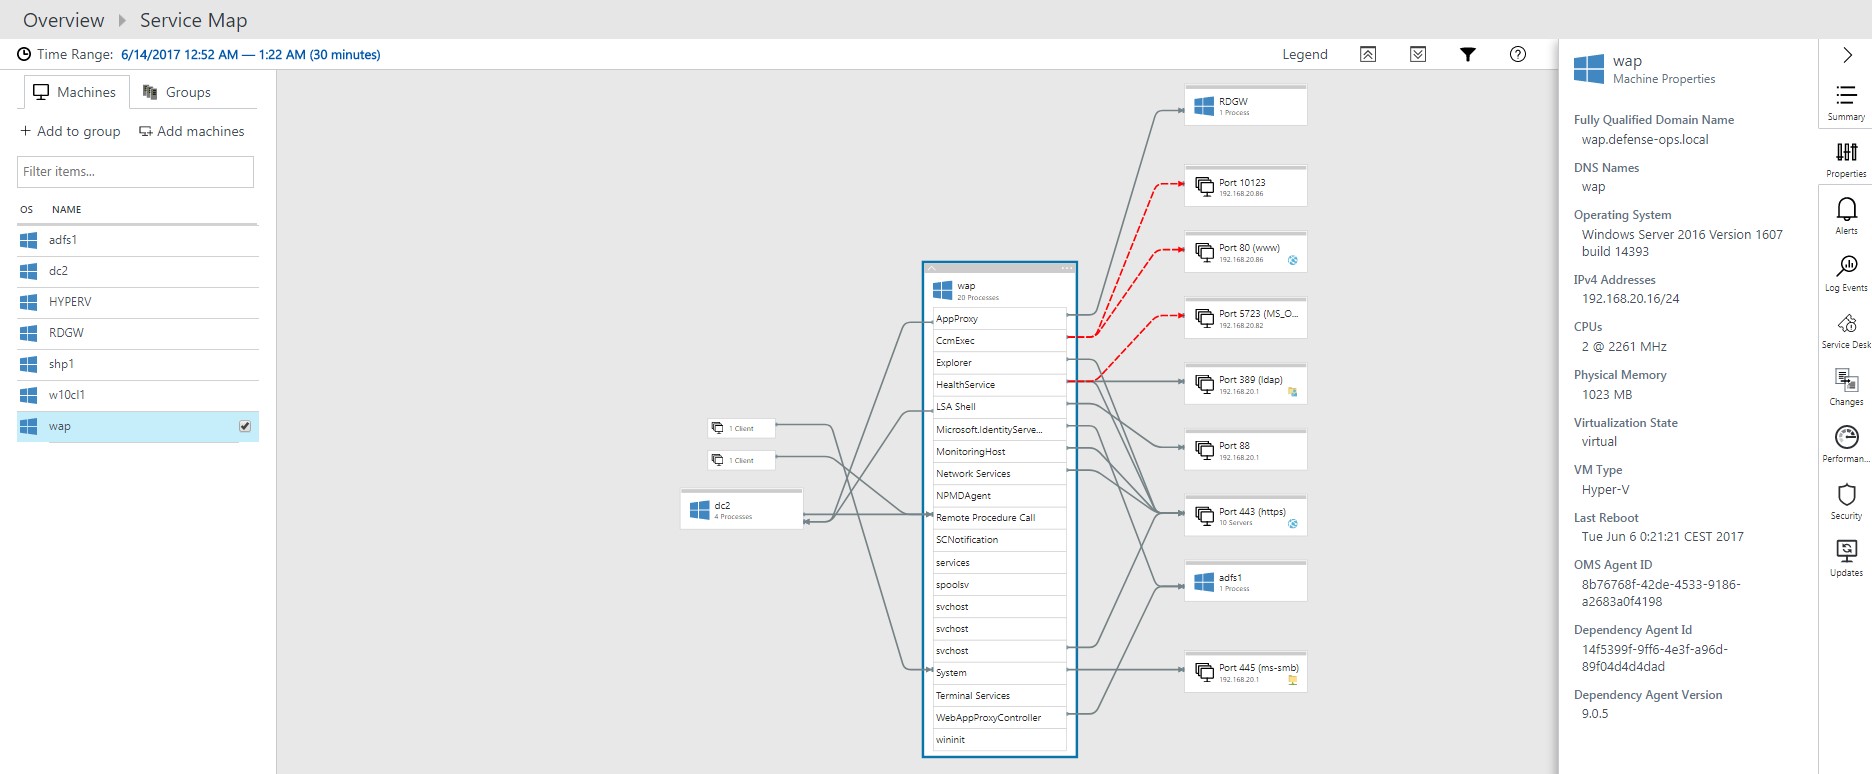Collapse all nodes with up-arrow icon
This screenshot has width=1872, height=774.
pos(1367,54)
